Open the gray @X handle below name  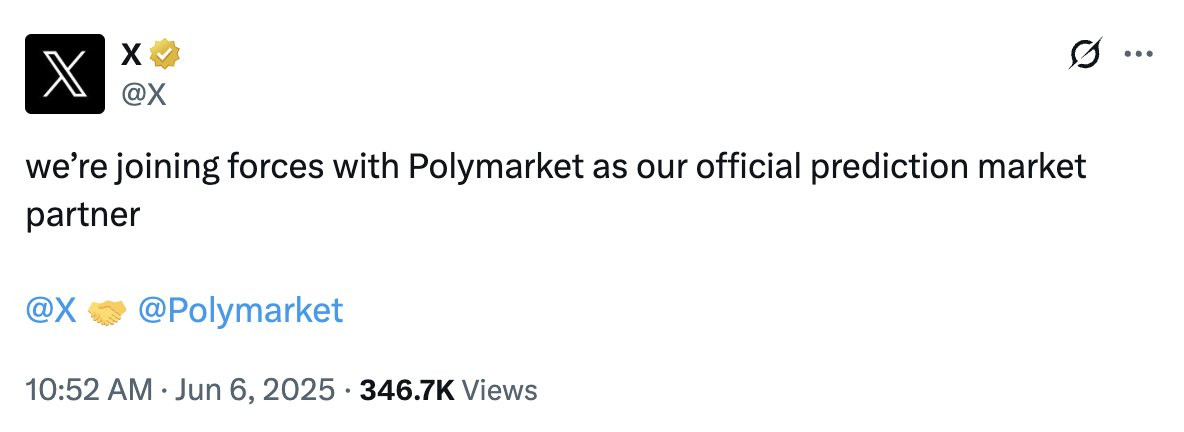[x=143, y=94]
